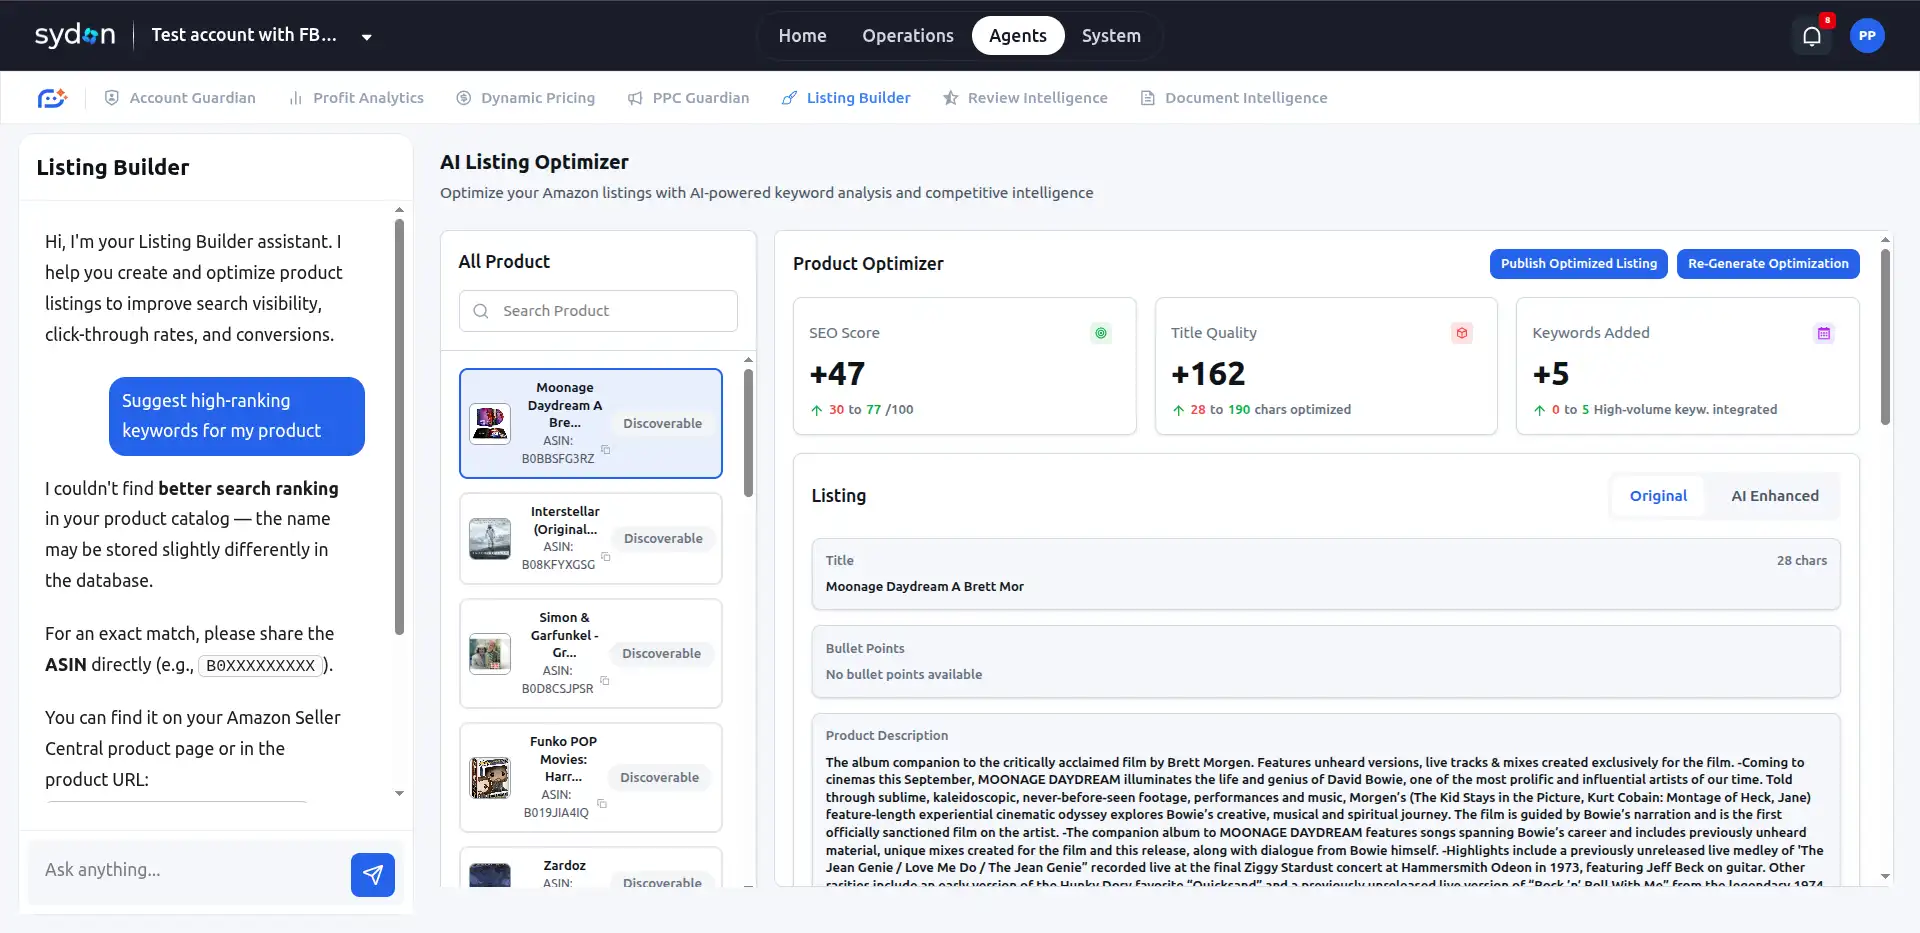This screenshot has height=933, width=1920.
Task: Click the Title field "Moonage Daydream A Brett Mor"
Action: tap(1326, 574)
